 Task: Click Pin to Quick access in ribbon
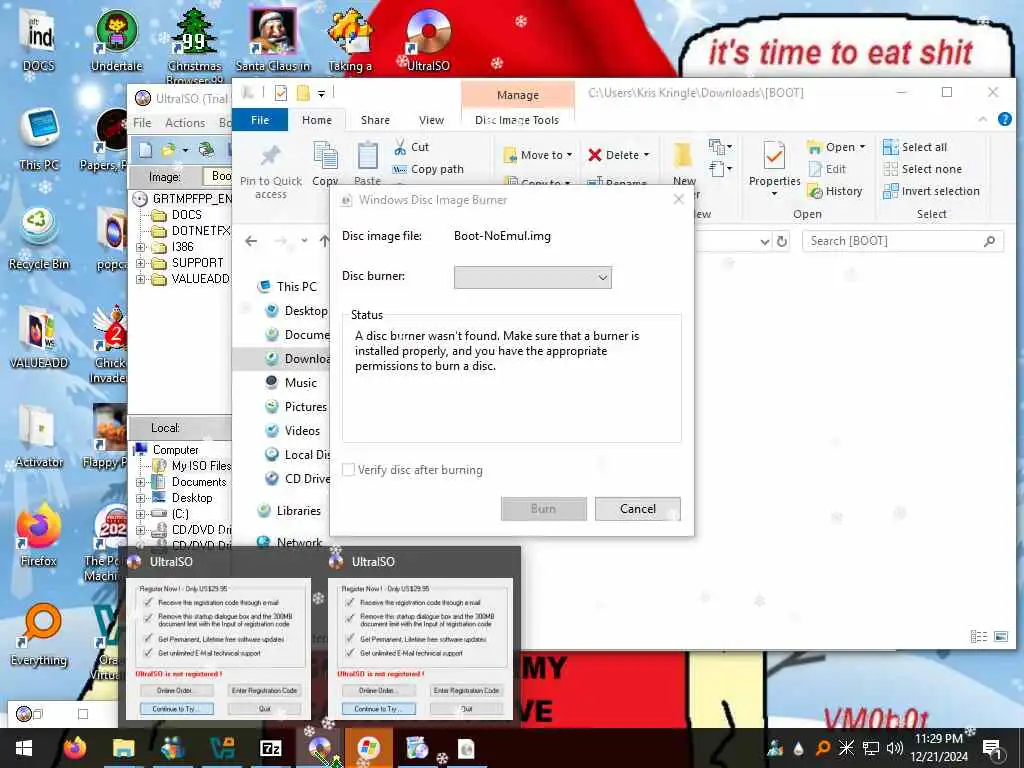click(x=270, y=172)
